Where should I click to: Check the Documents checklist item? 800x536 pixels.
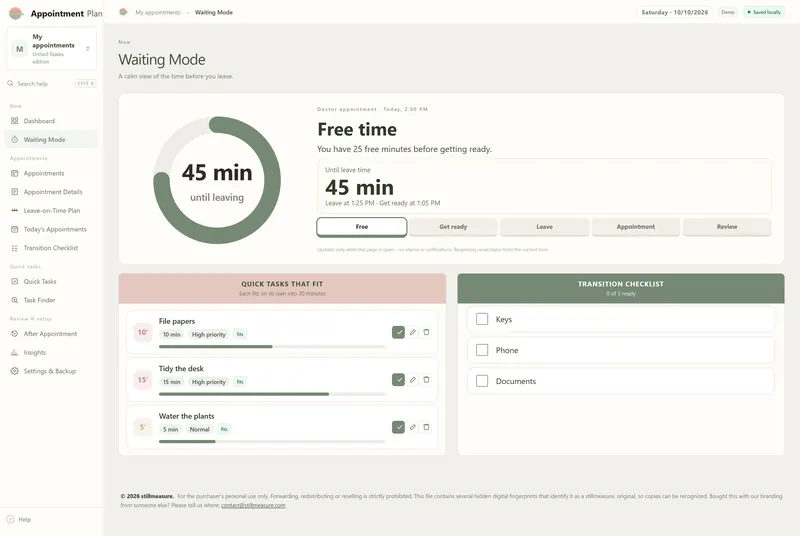(482, 381)
